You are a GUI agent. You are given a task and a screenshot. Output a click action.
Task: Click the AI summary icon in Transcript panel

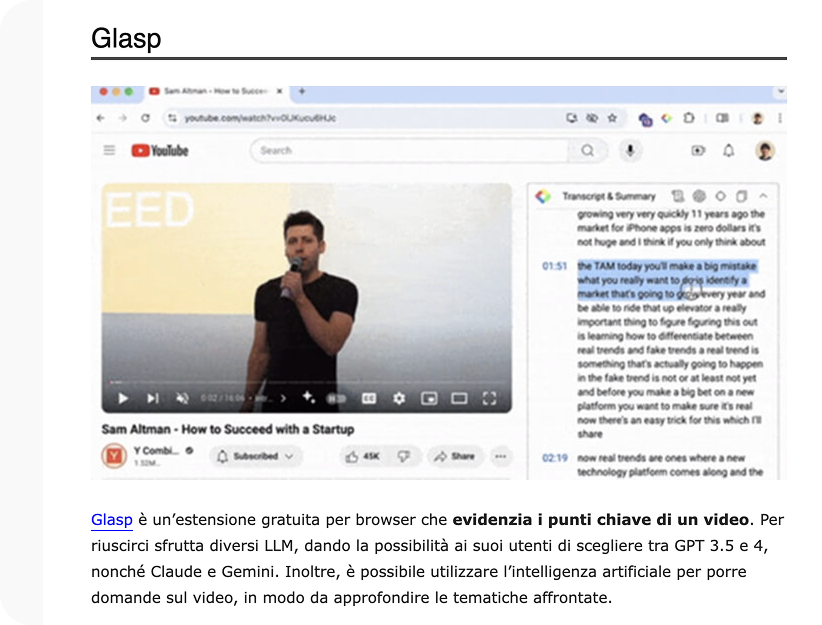tap(699, 196)
